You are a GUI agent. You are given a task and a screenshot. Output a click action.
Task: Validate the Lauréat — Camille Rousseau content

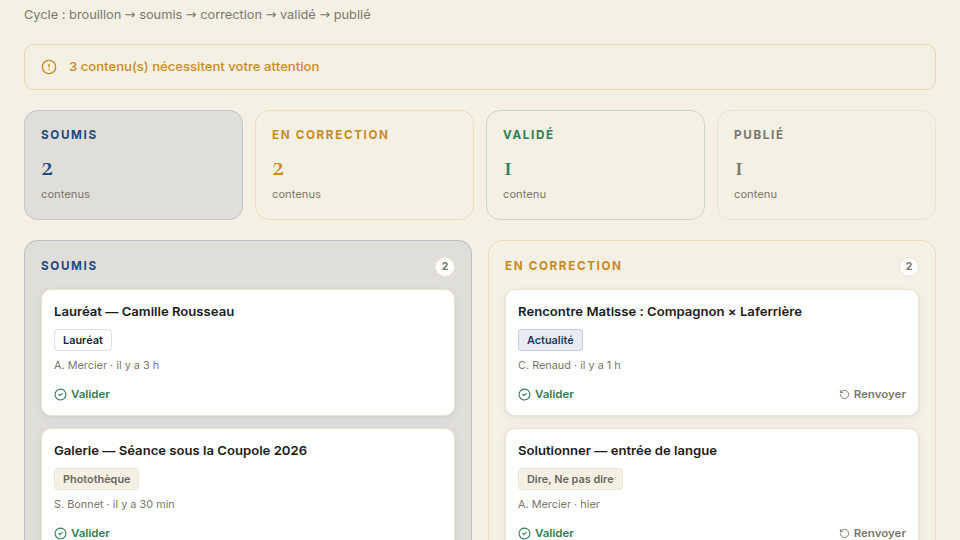click(x=82, y=394)
